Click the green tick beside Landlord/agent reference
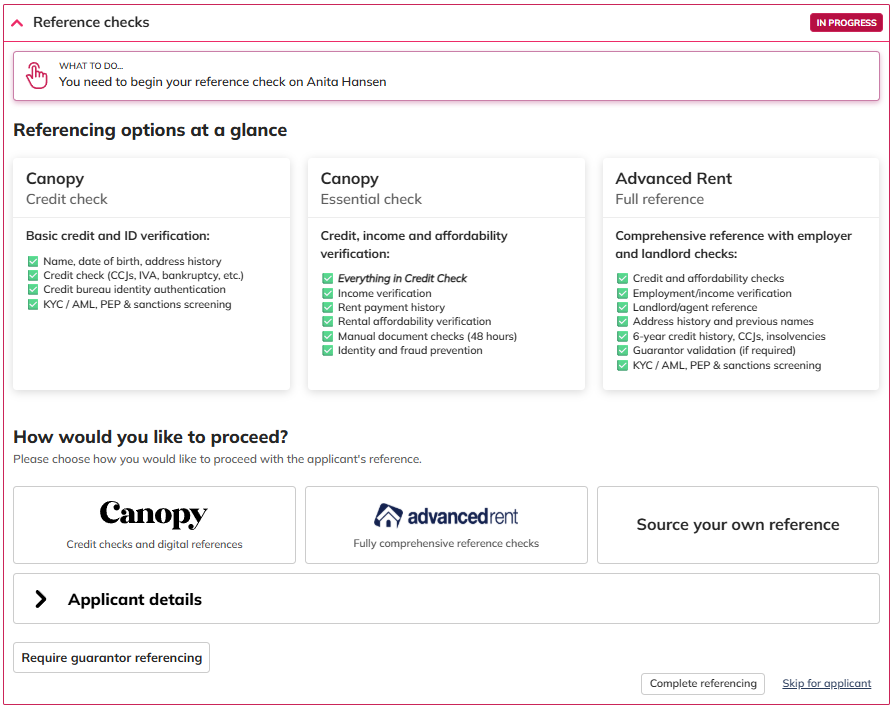 [622, 308]
